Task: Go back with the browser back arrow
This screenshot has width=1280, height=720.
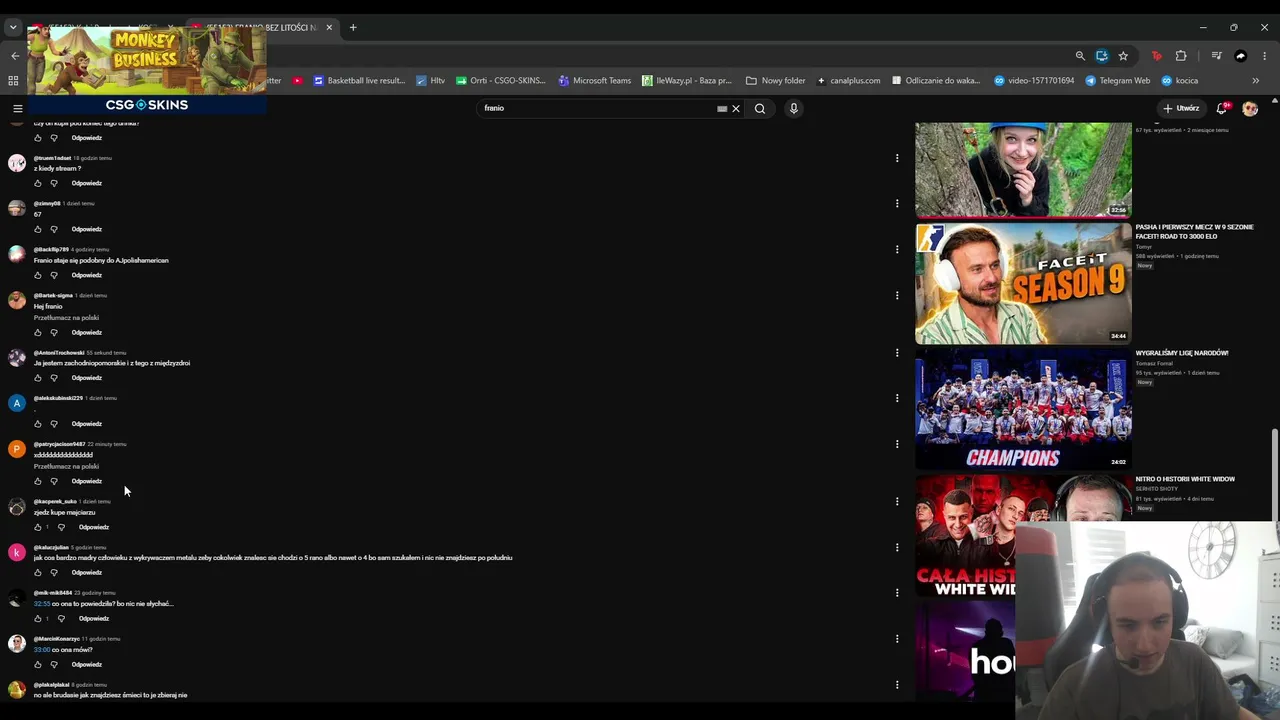Action: [x=15, y=56]
